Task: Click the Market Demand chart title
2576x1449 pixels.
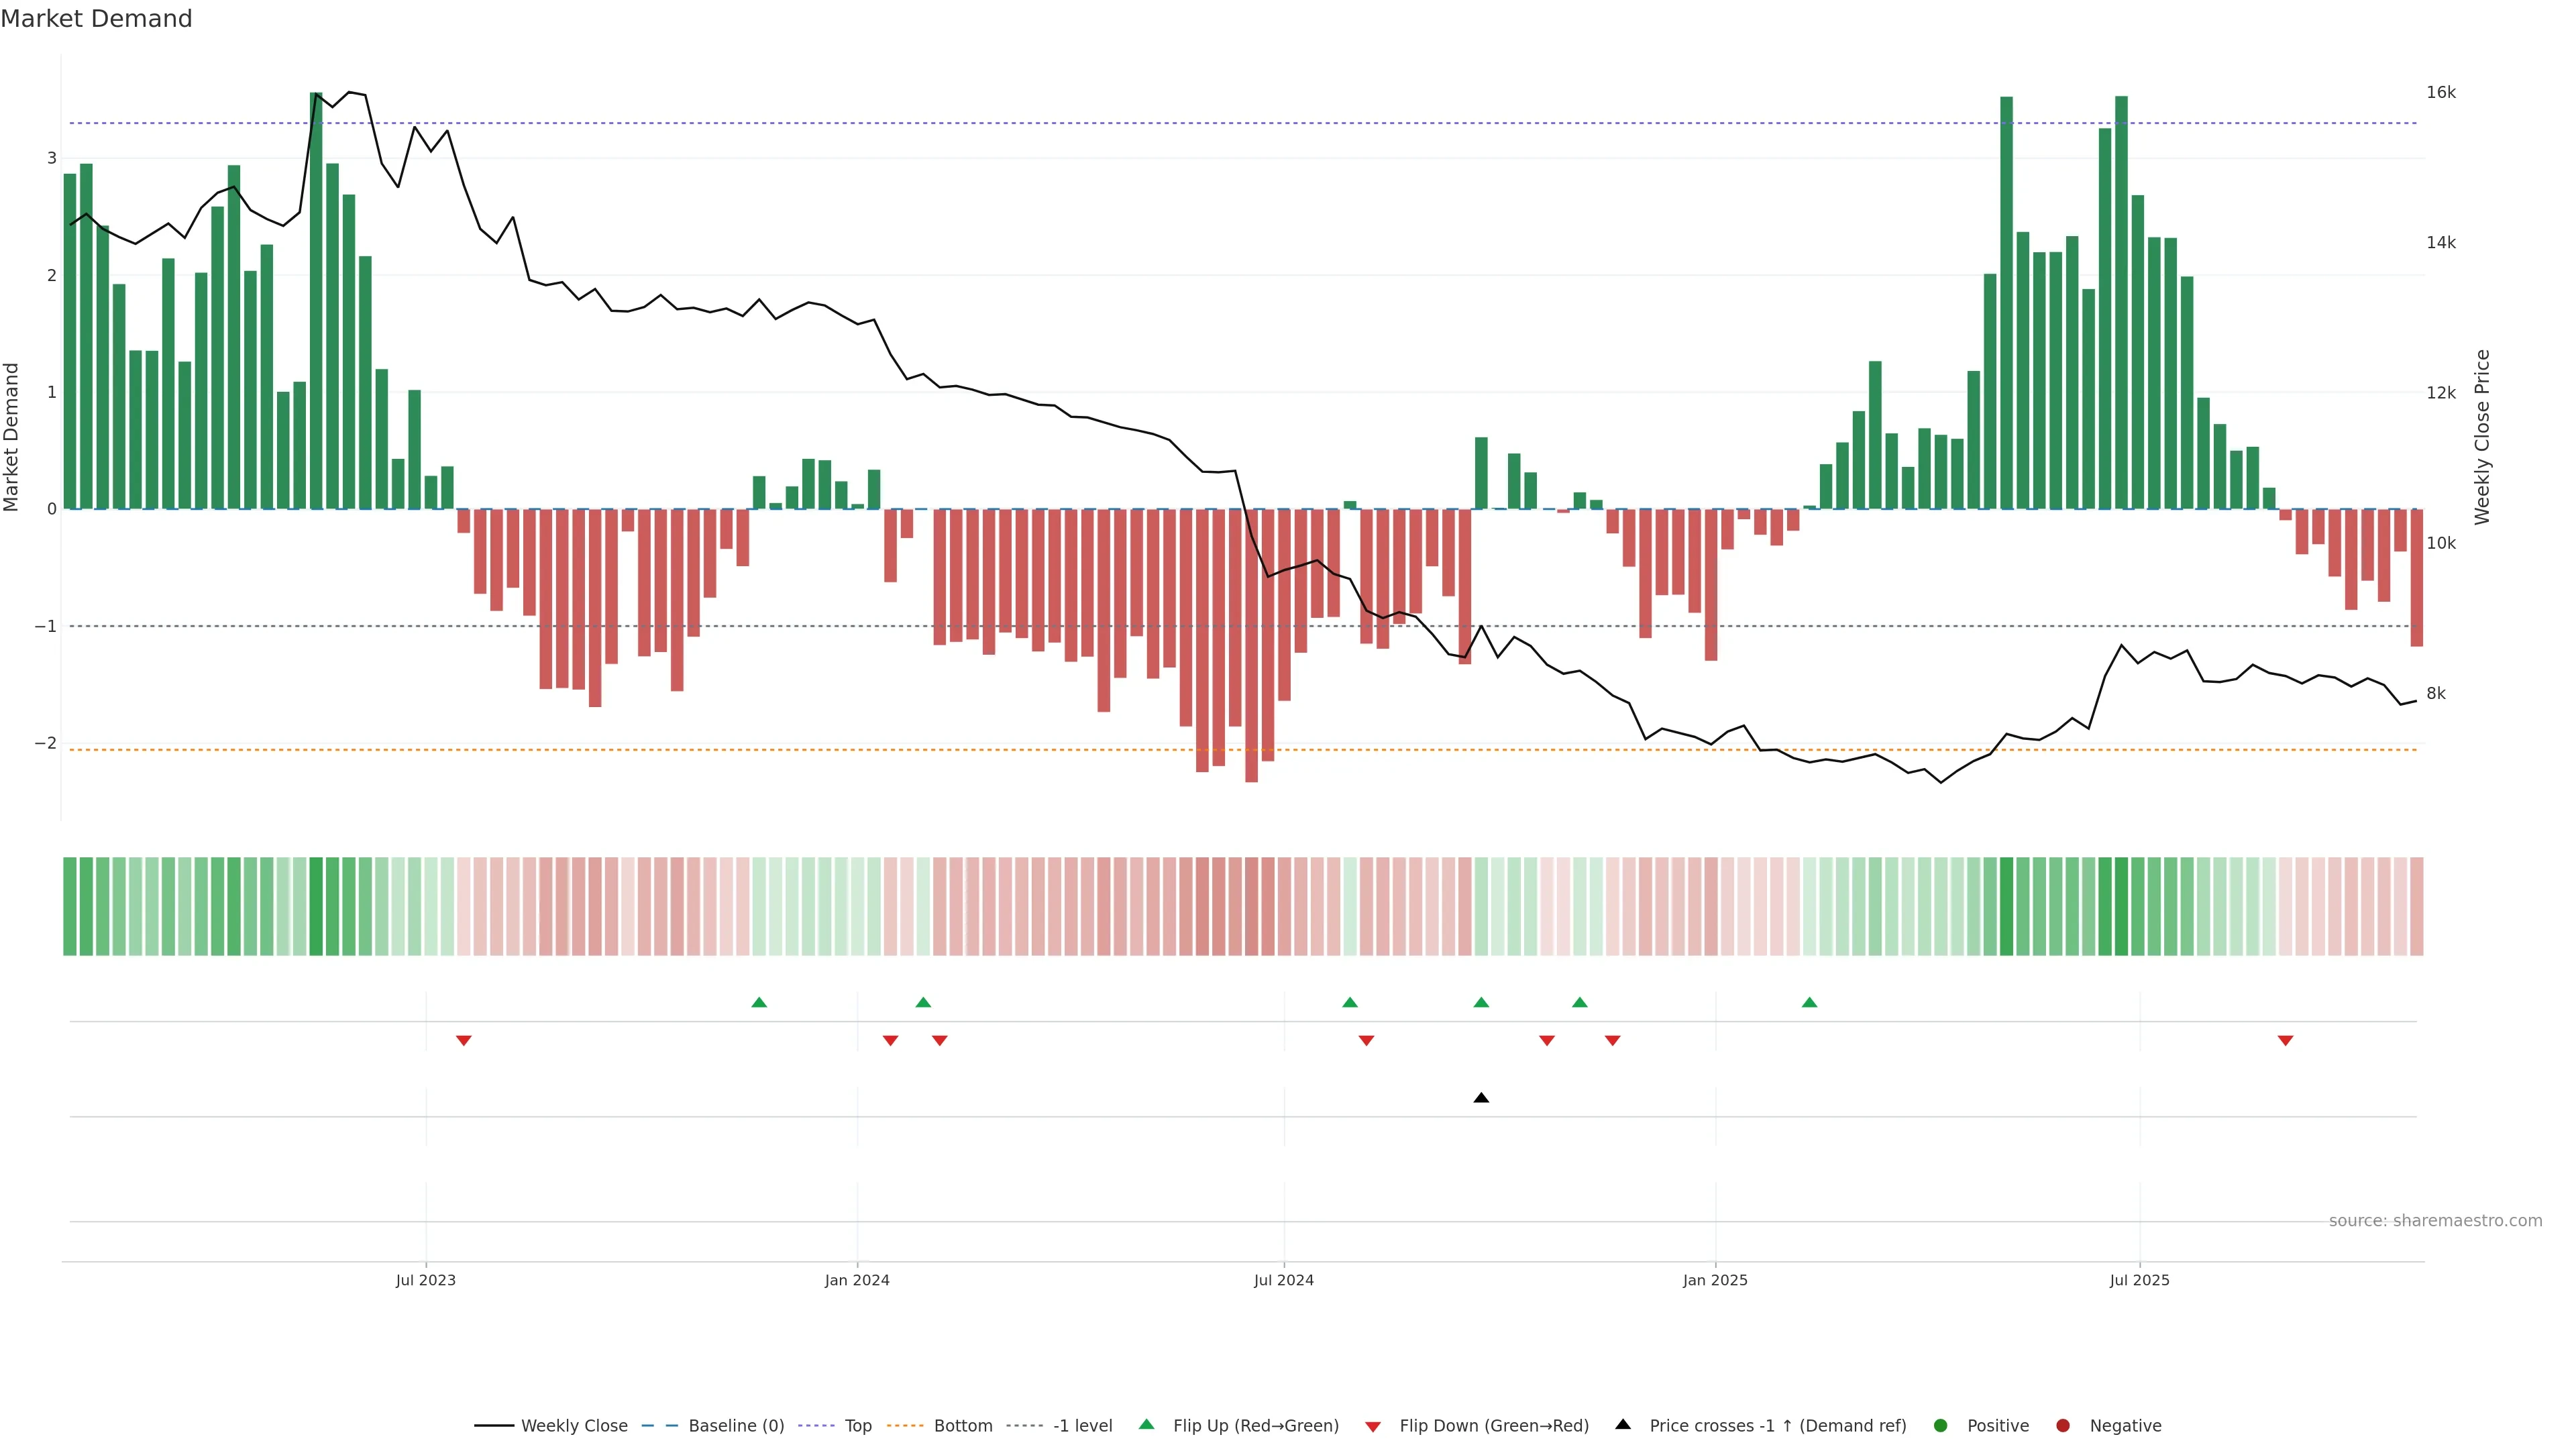Action: [96, 19]
